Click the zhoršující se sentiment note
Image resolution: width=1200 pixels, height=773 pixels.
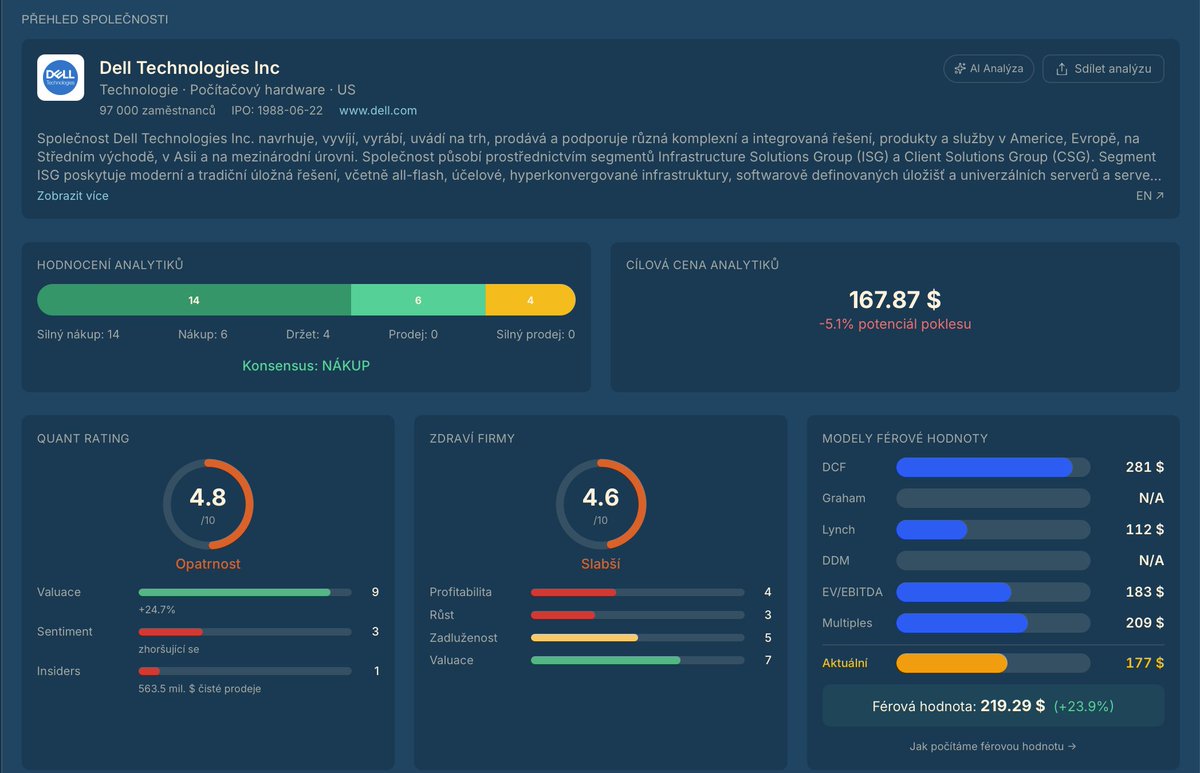click(170, 650)
